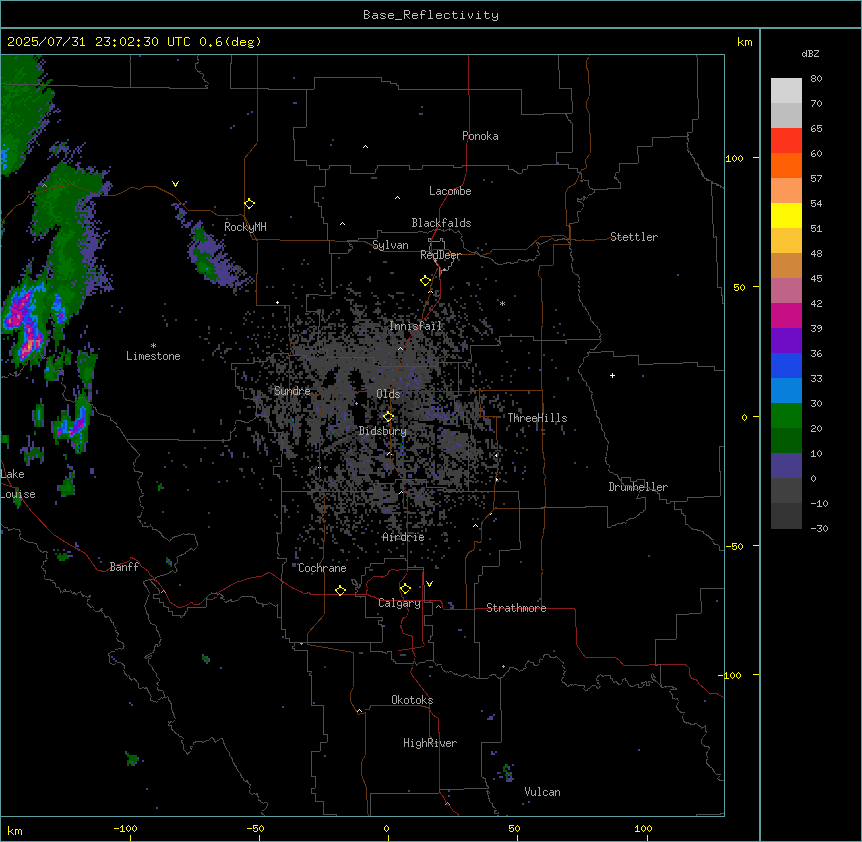Click the Didsbury town label
Image resolution: width=862 pixels, height=842 pixels.
coord(383,431)
